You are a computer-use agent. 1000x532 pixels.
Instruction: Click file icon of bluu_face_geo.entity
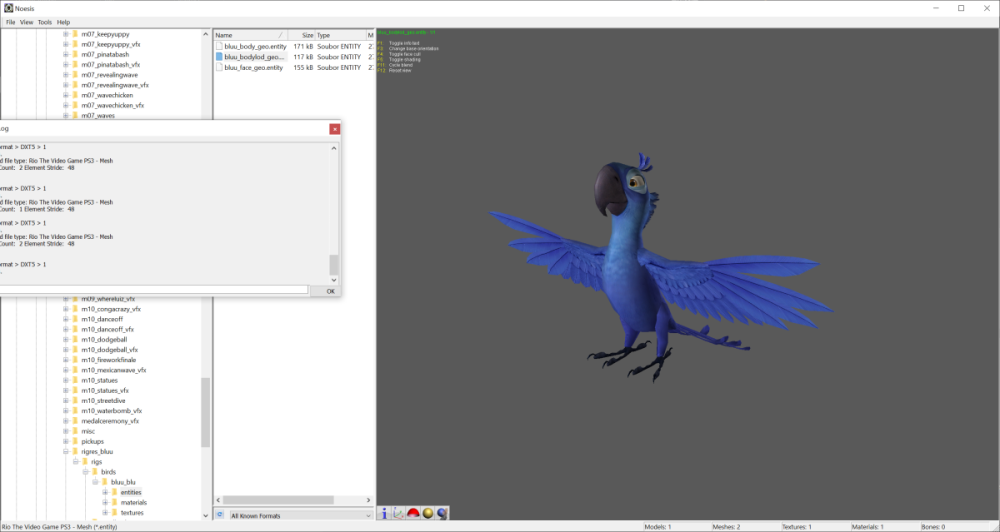pyautogui.click(x=219, y=67)
